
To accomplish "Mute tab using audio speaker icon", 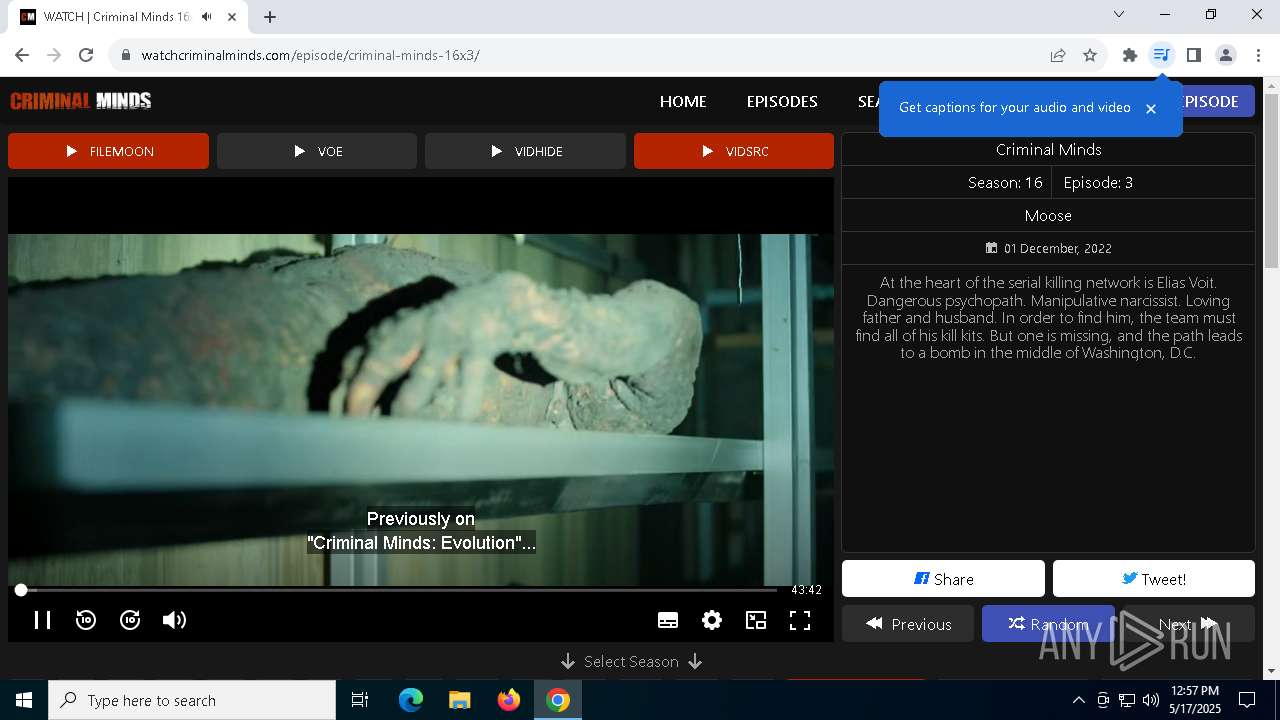I will (206, 17).
